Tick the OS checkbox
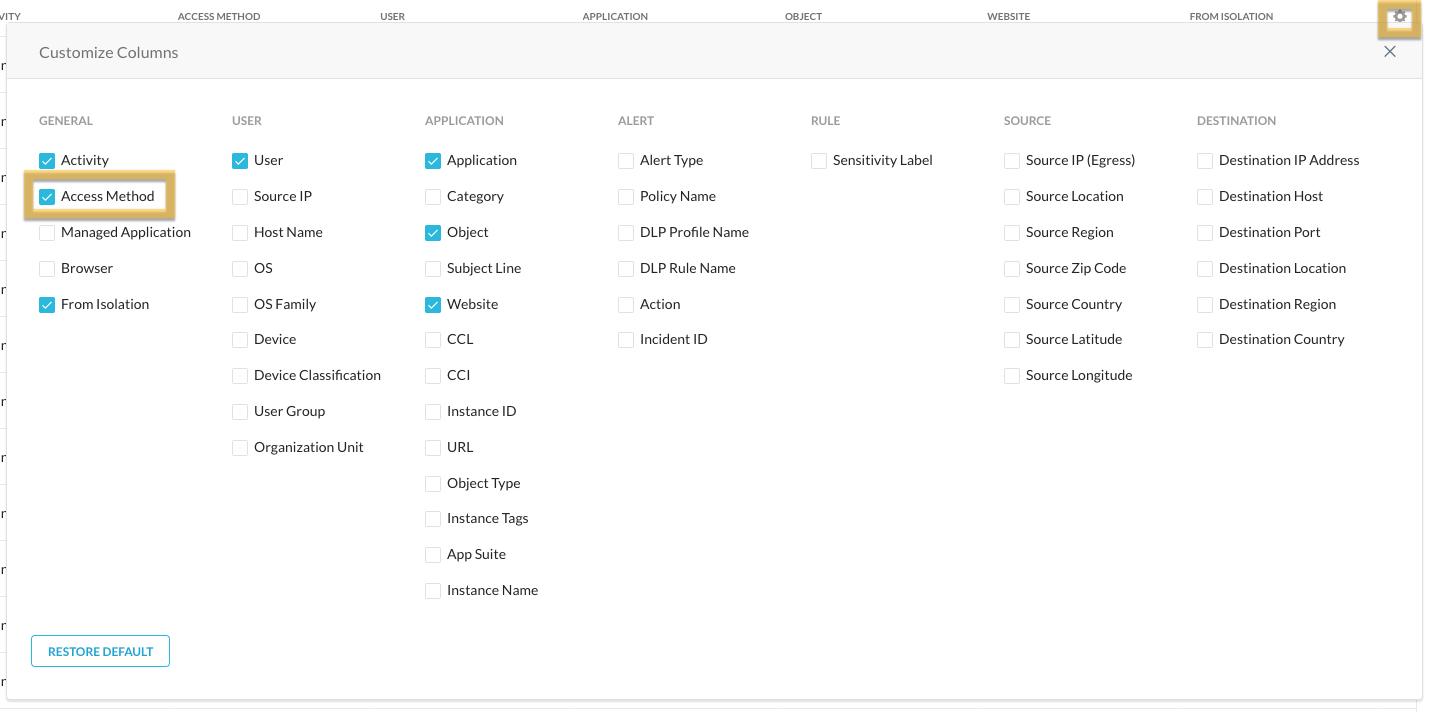This screenshot has height=712, width=1429. point(240,269)
